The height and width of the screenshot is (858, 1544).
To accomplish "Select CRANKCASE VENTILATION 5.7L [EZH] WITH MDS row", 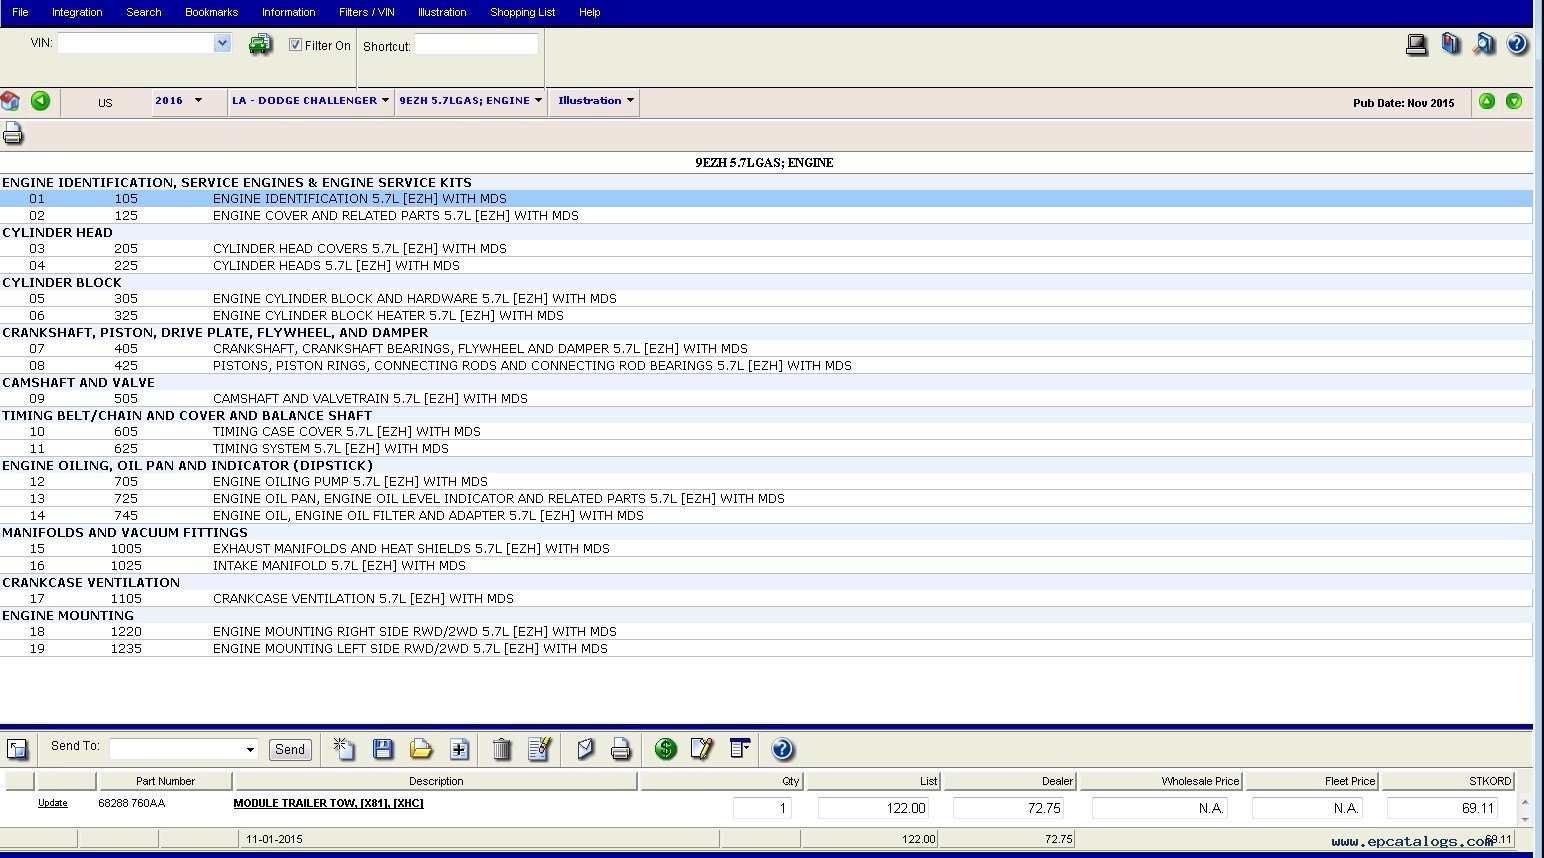I will (766, 599).
